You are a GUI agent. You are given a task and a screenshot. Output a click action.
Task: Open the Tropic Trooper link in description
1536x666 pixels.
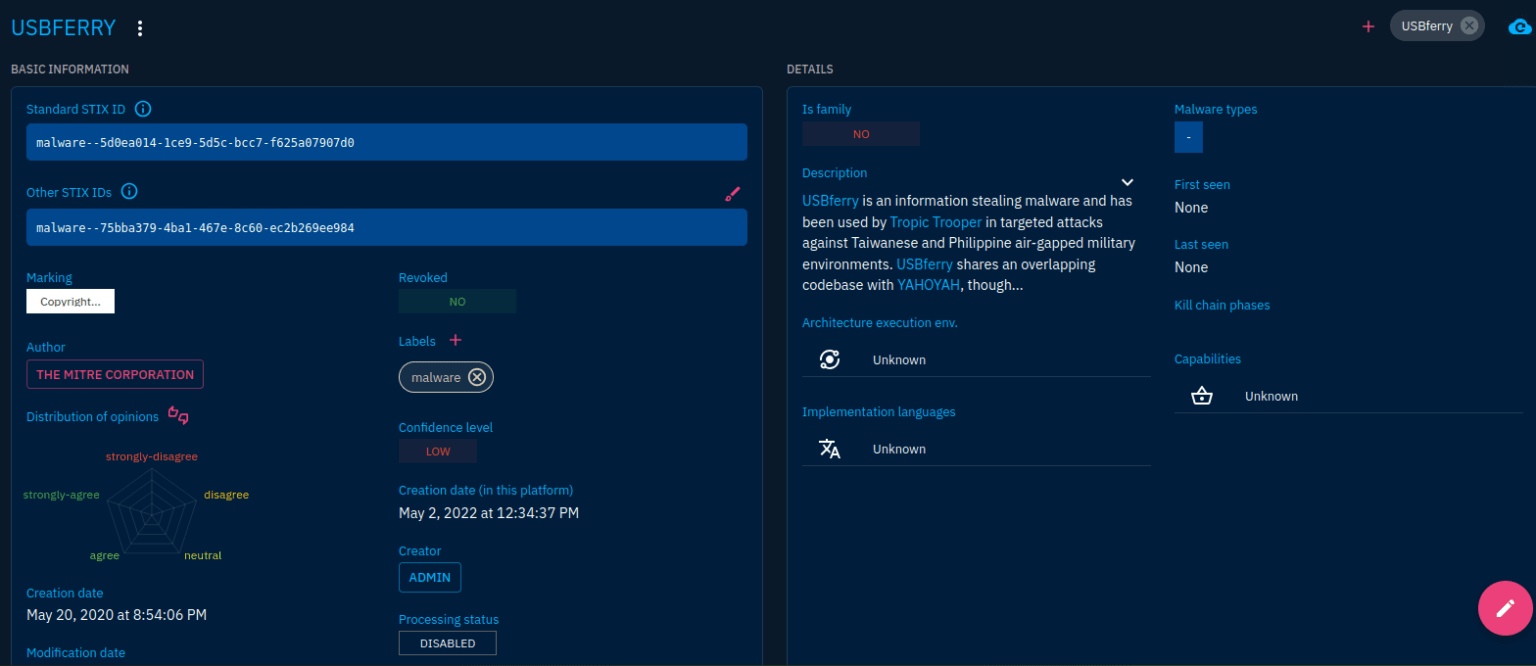pyautogui.click(x=936, y=222)
